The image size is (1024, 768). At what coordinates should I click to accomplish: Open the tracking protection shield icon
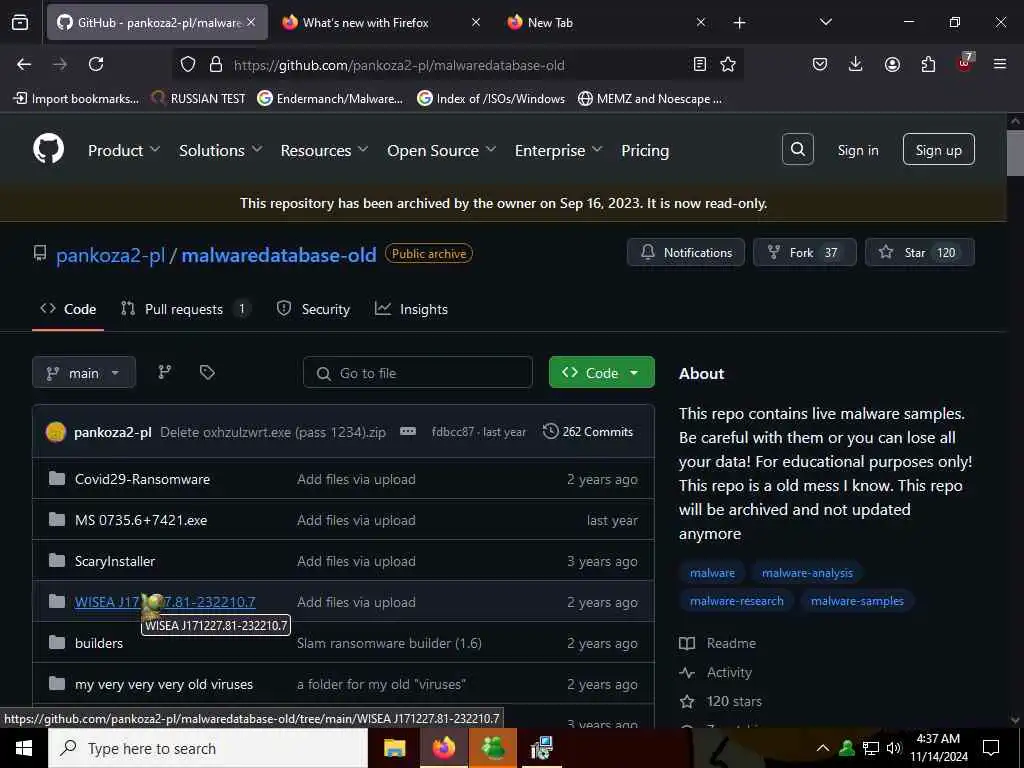tap(188, 64)
